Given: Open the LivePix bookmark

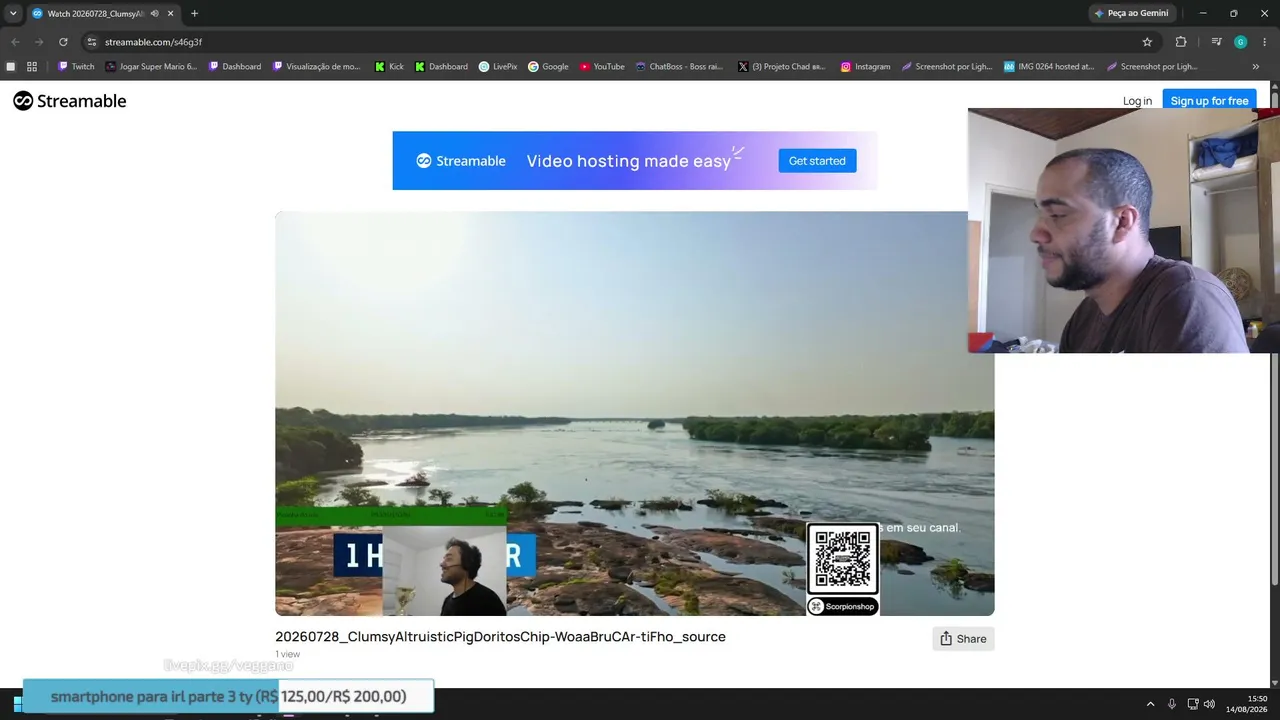Looking at the screenshot, I should (x=498, y=67).
